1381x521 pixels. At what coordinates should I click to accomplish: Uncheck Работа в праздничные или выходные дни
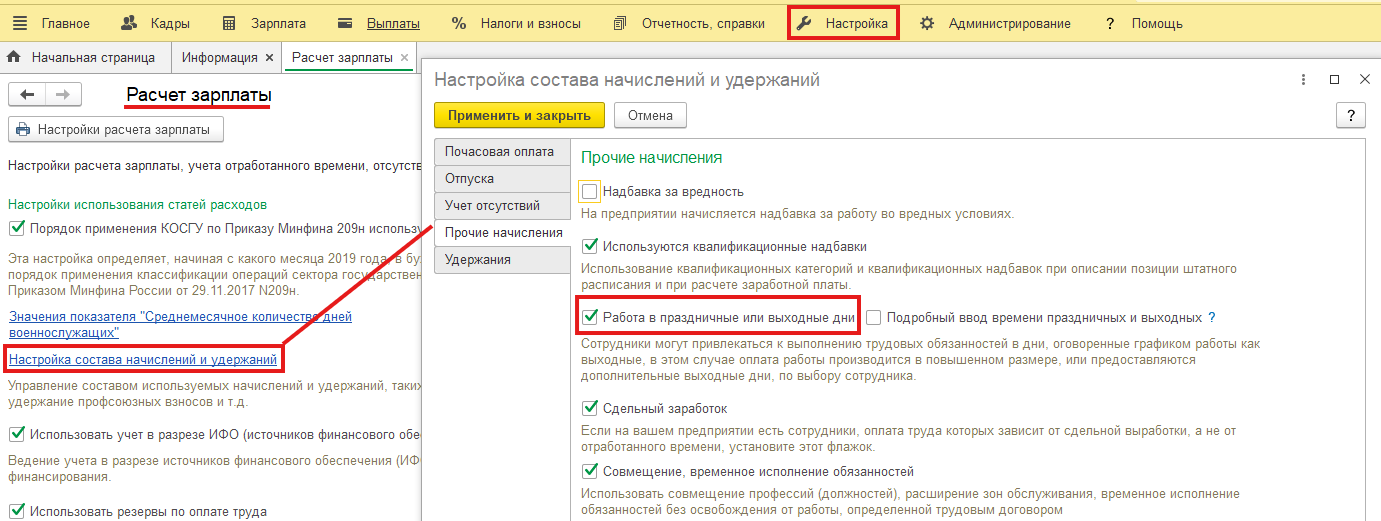point(590,318)
